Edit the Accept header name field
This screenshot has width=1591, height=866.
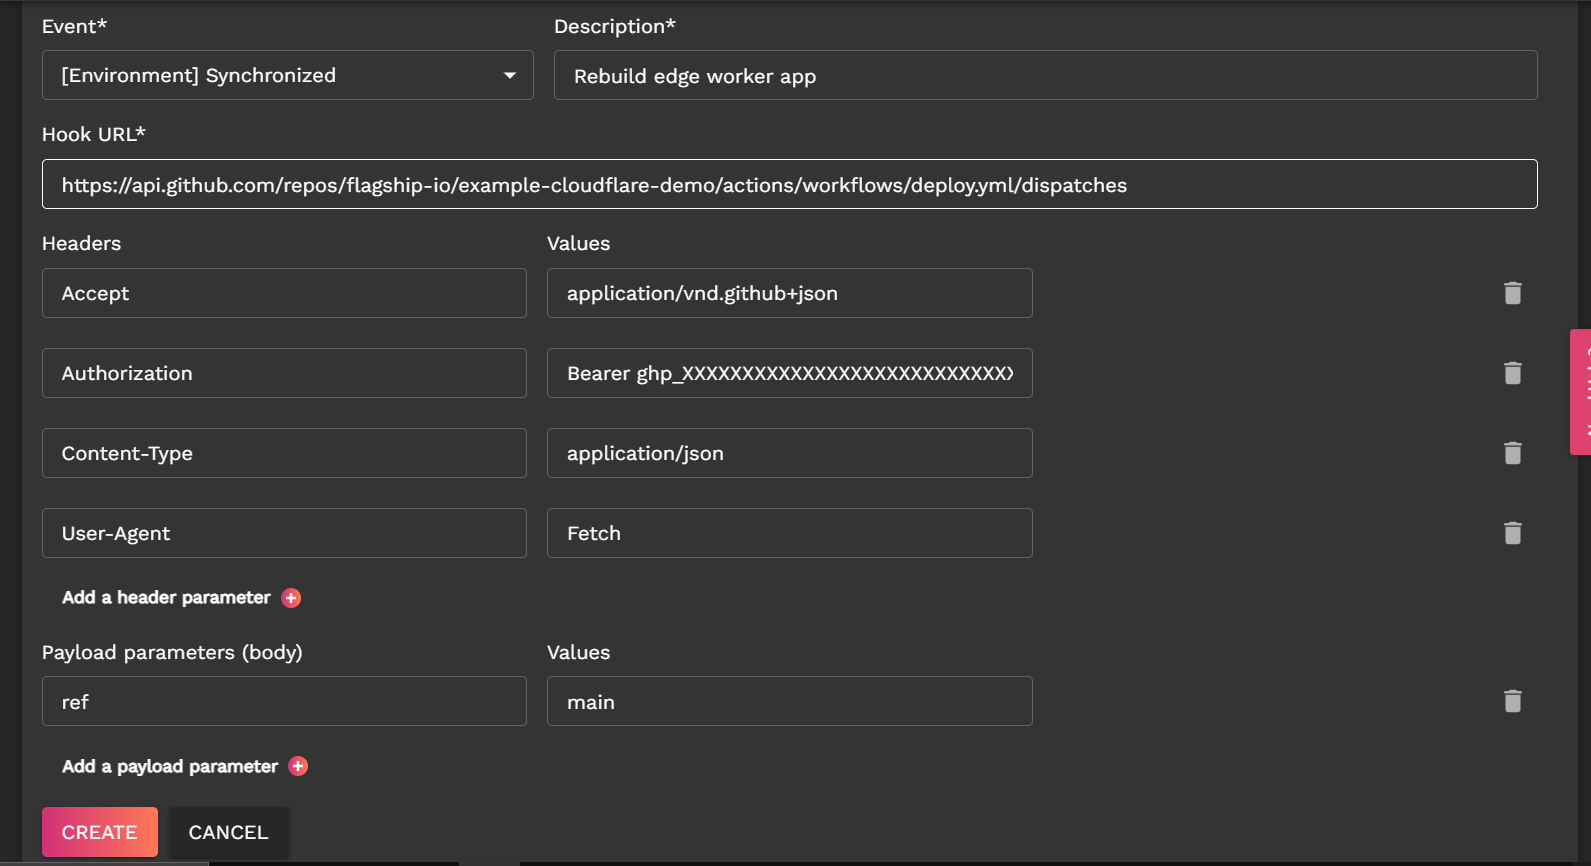click(x=284, y=293)
